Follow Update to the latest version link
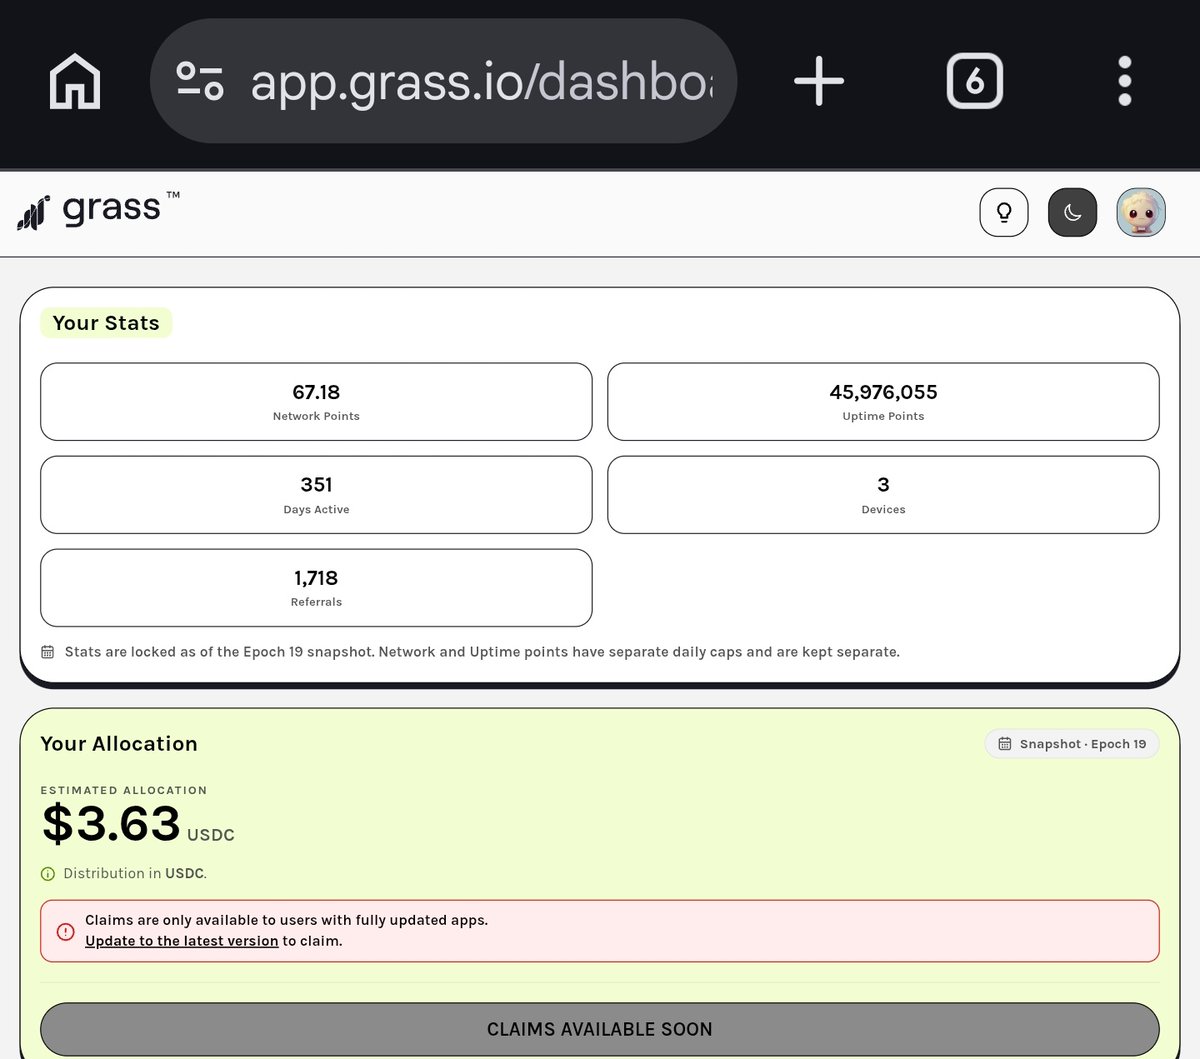 coord(182,941)
